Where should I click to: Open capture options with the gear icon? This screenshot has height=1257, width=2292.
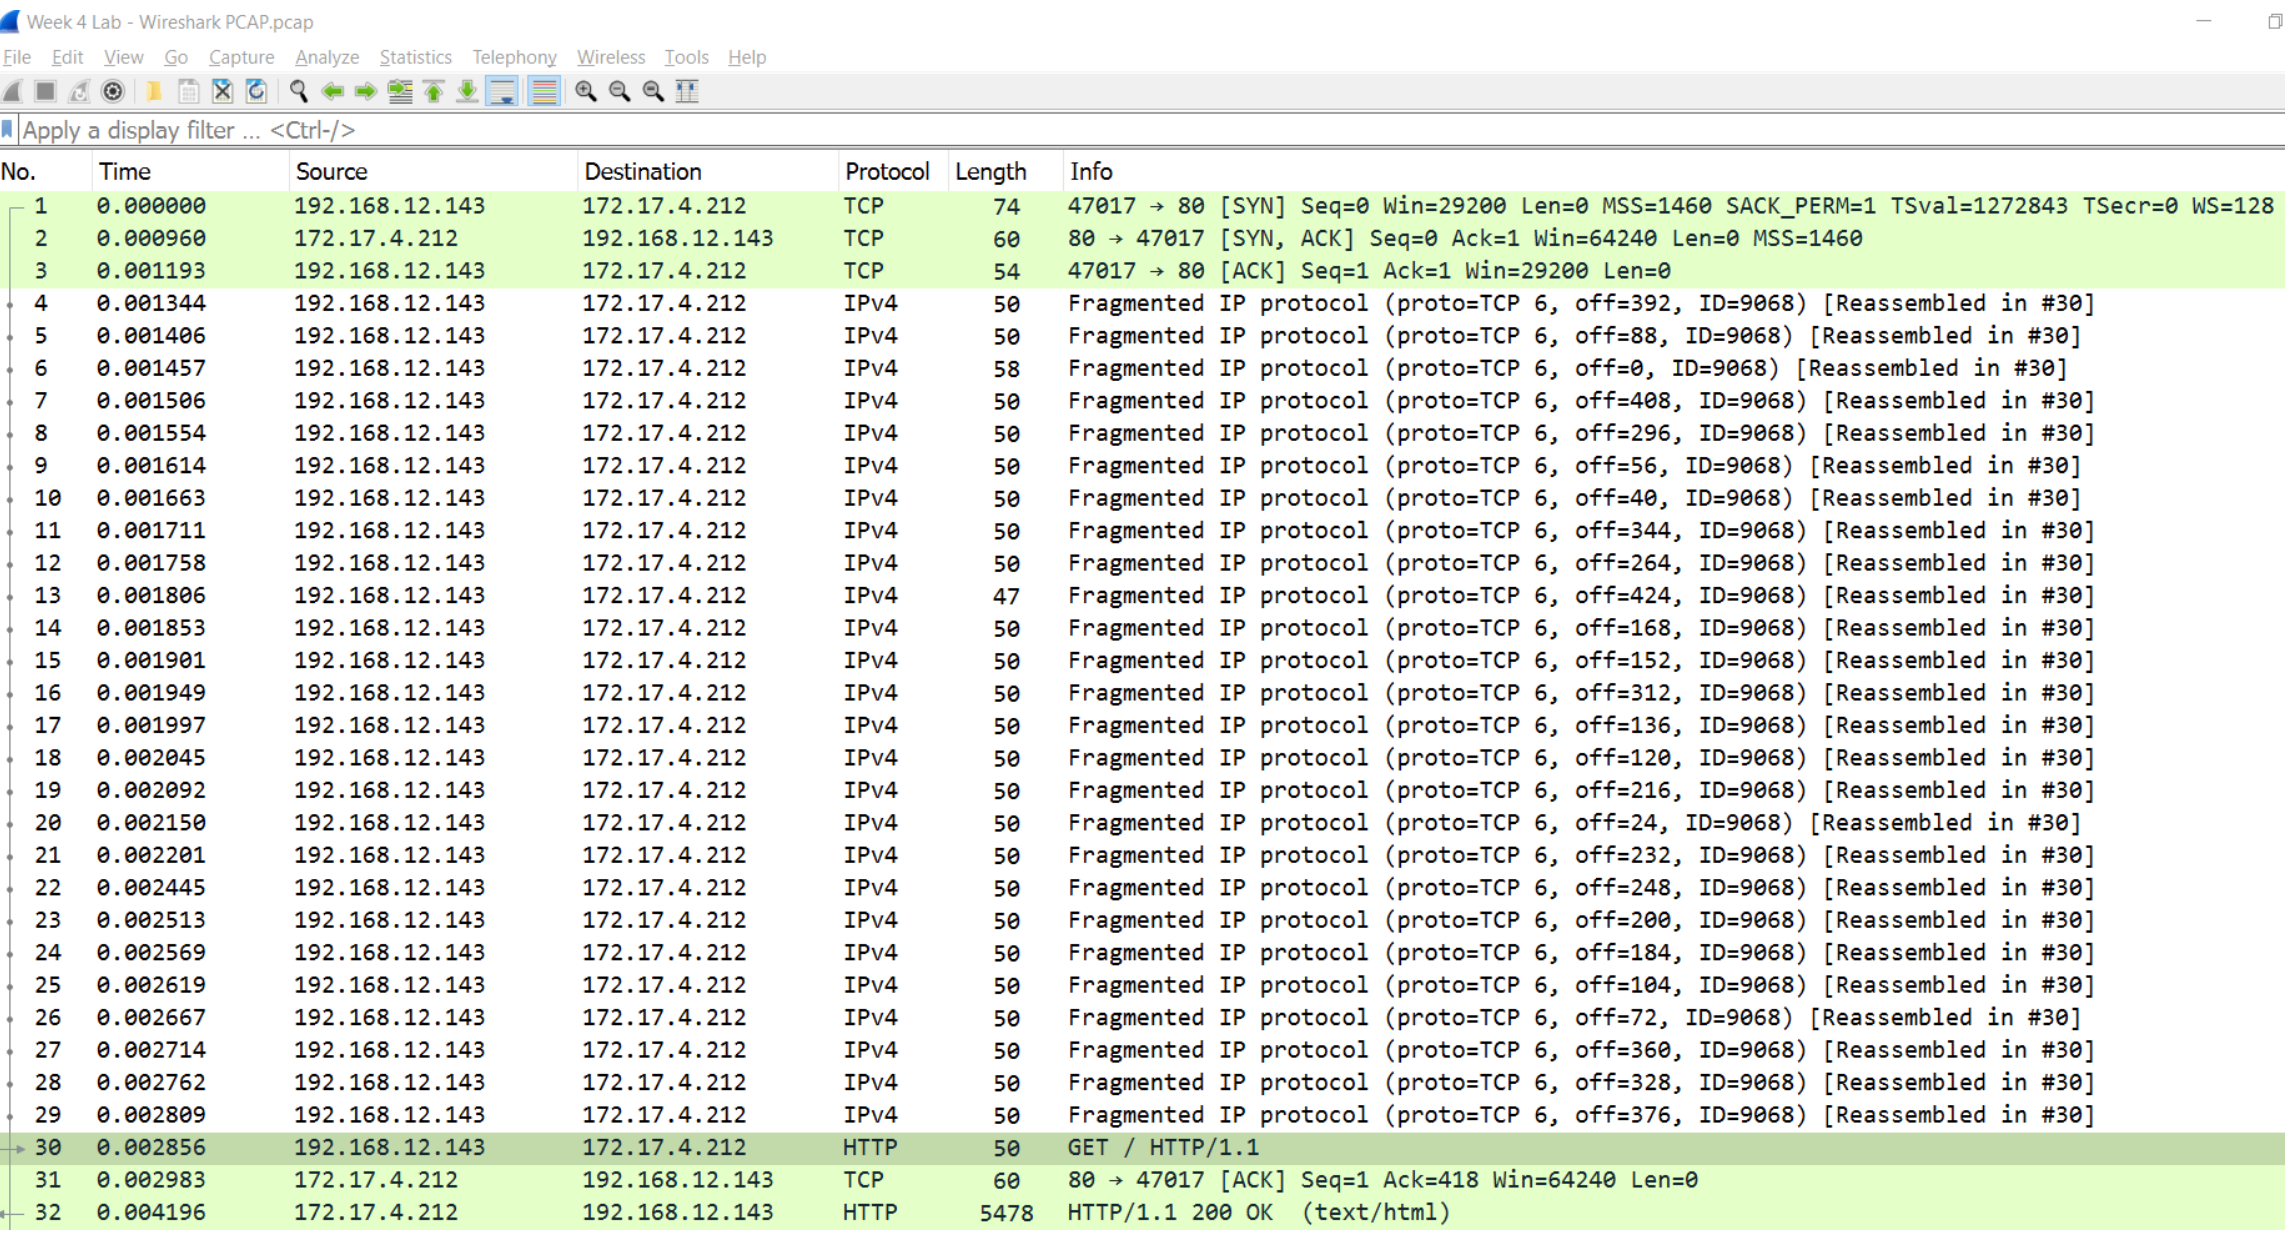[x=113, y=91]
